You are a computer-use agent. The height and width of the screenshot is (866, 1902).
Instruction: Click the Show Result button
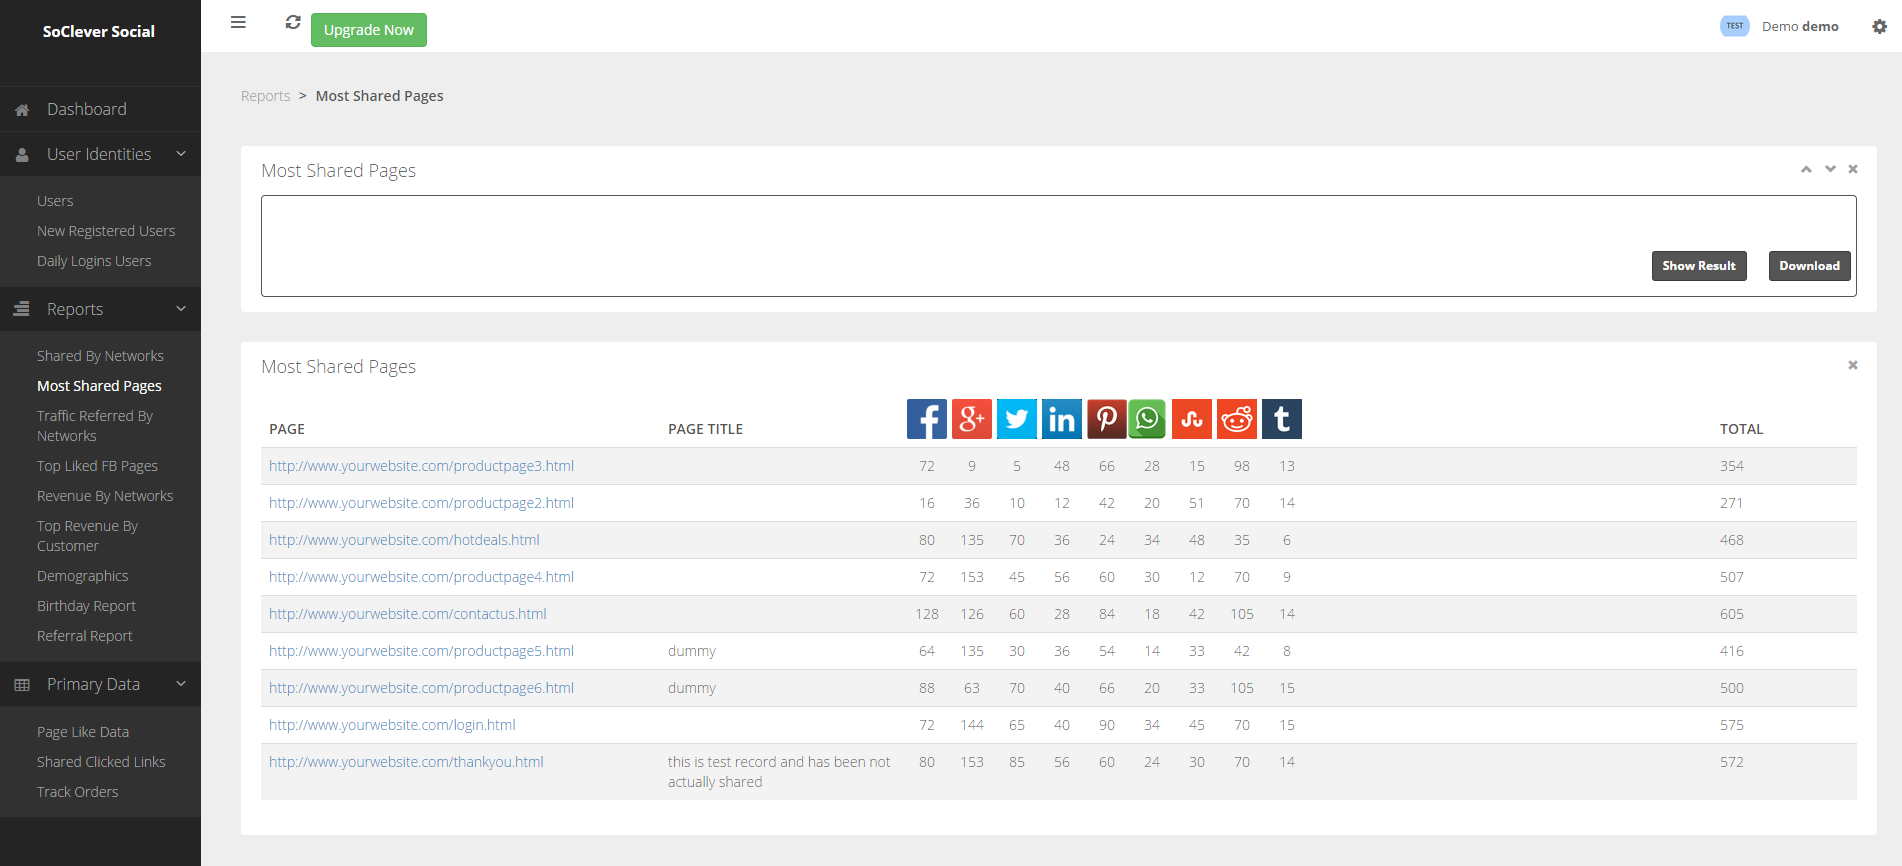click(1699, 266)
